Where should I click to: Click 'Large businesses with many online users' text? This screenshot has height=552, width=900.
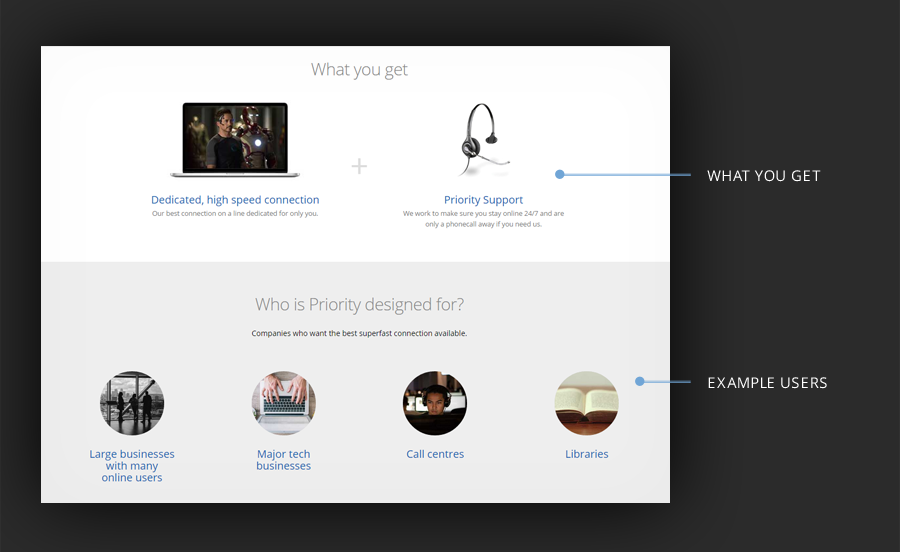click(x=132, y=466)
